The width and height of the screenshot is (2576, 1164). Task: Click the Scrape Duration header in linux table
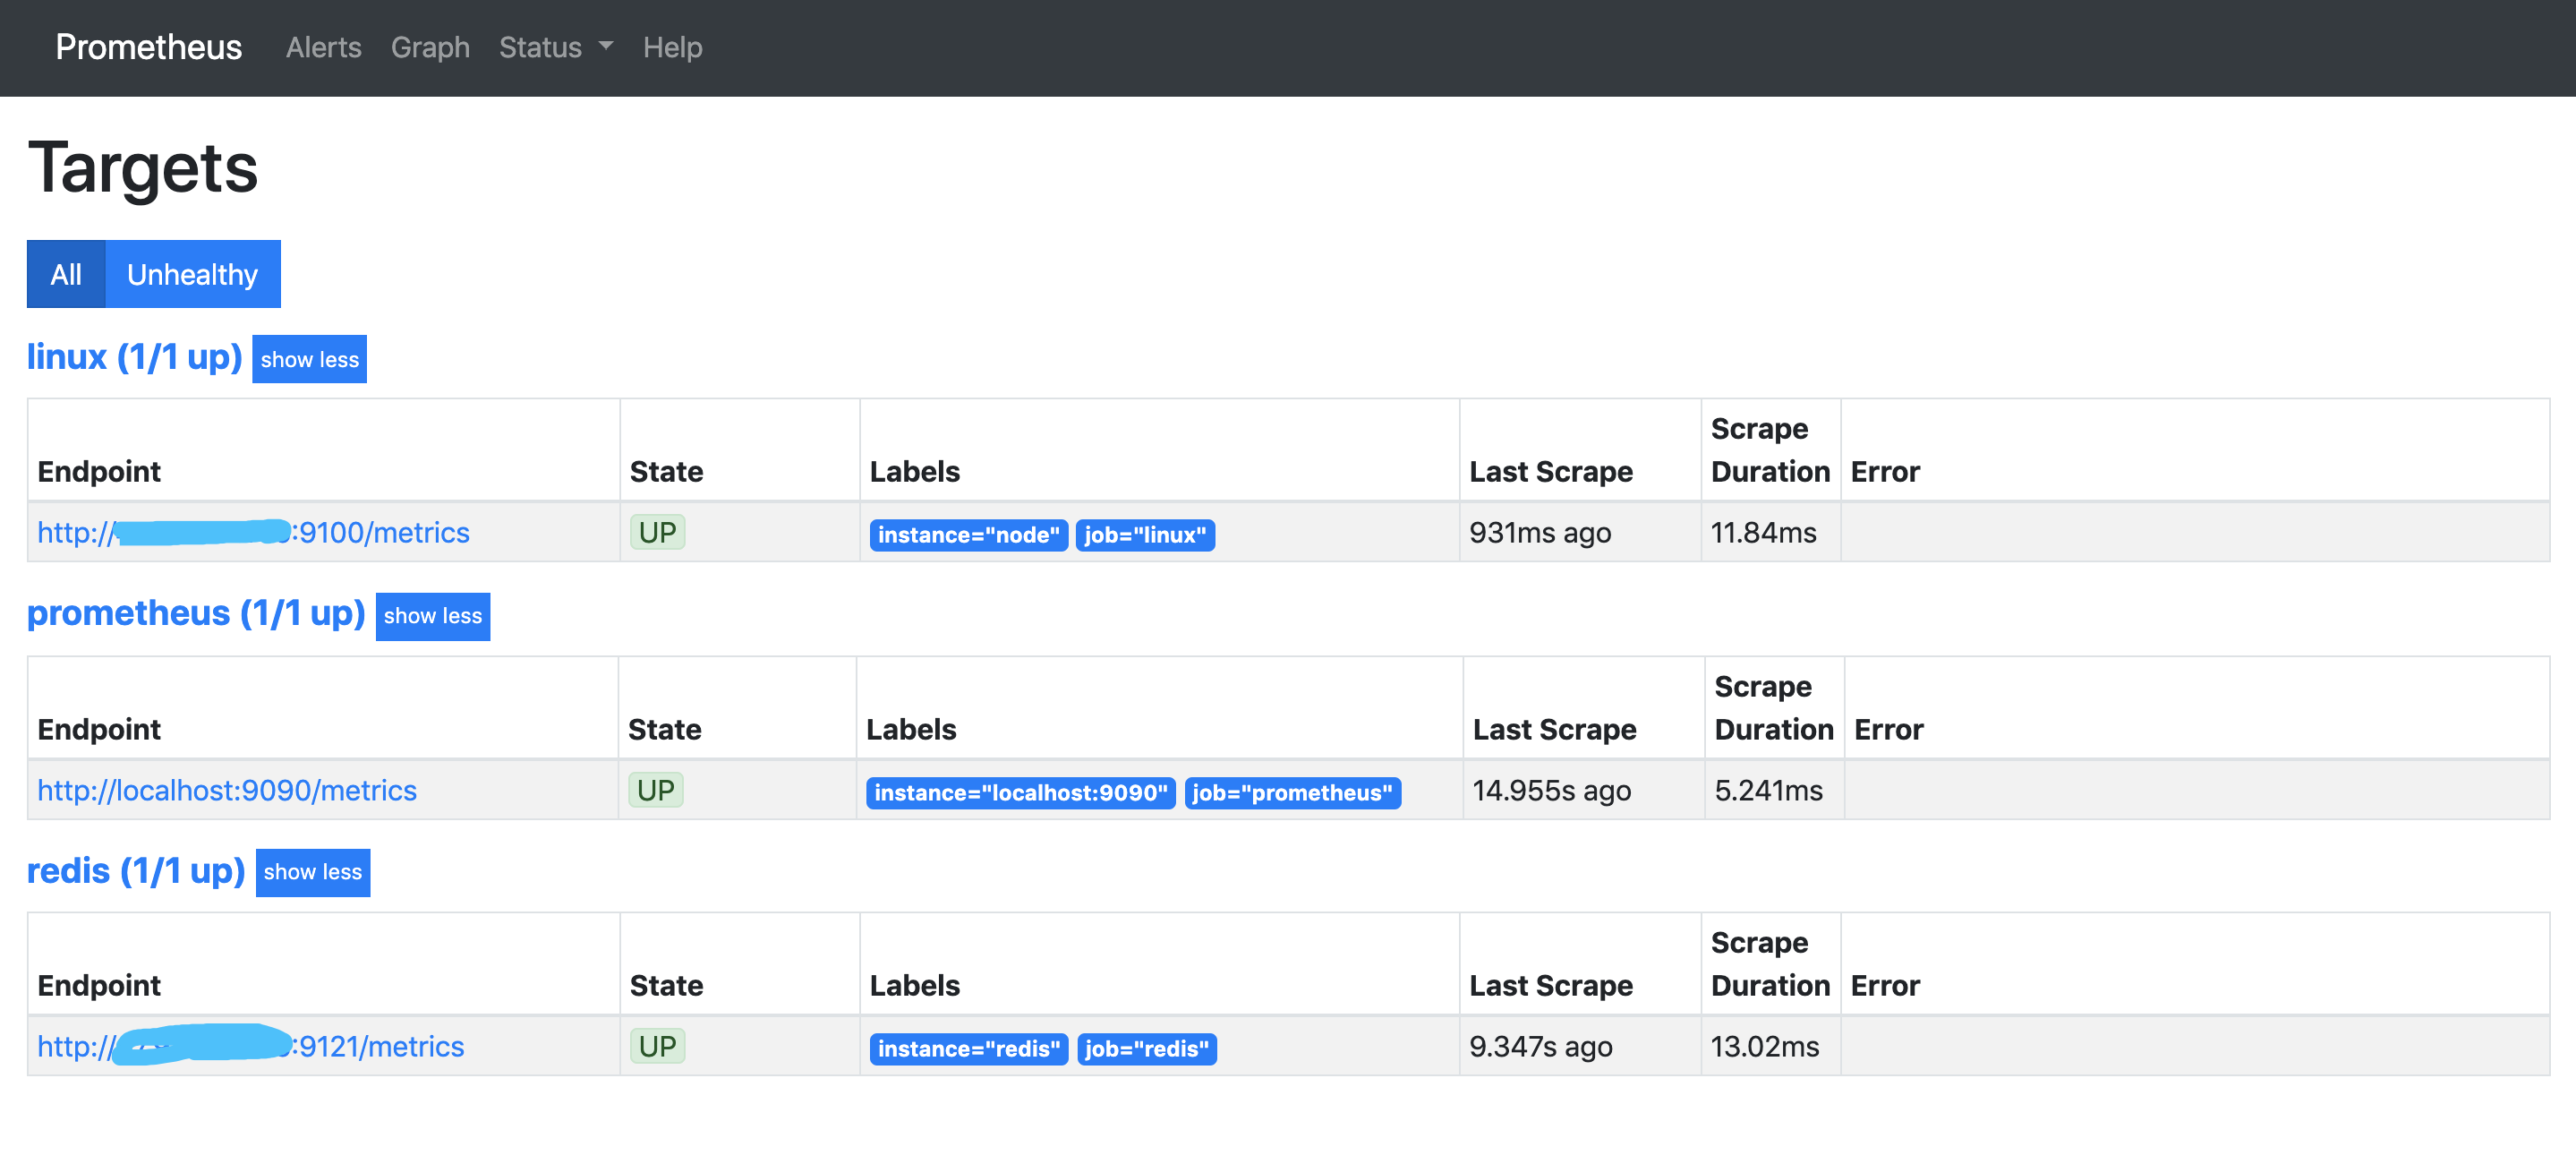point(1770,450)
